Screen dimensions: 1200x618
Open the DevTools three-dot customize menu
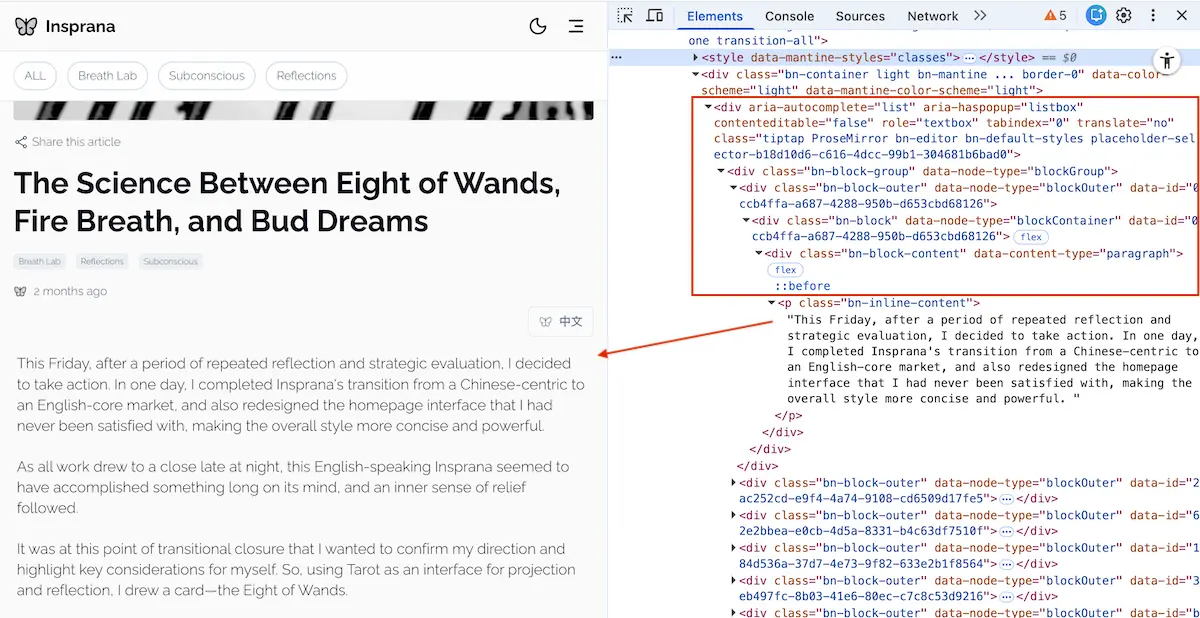(1154, 15)
